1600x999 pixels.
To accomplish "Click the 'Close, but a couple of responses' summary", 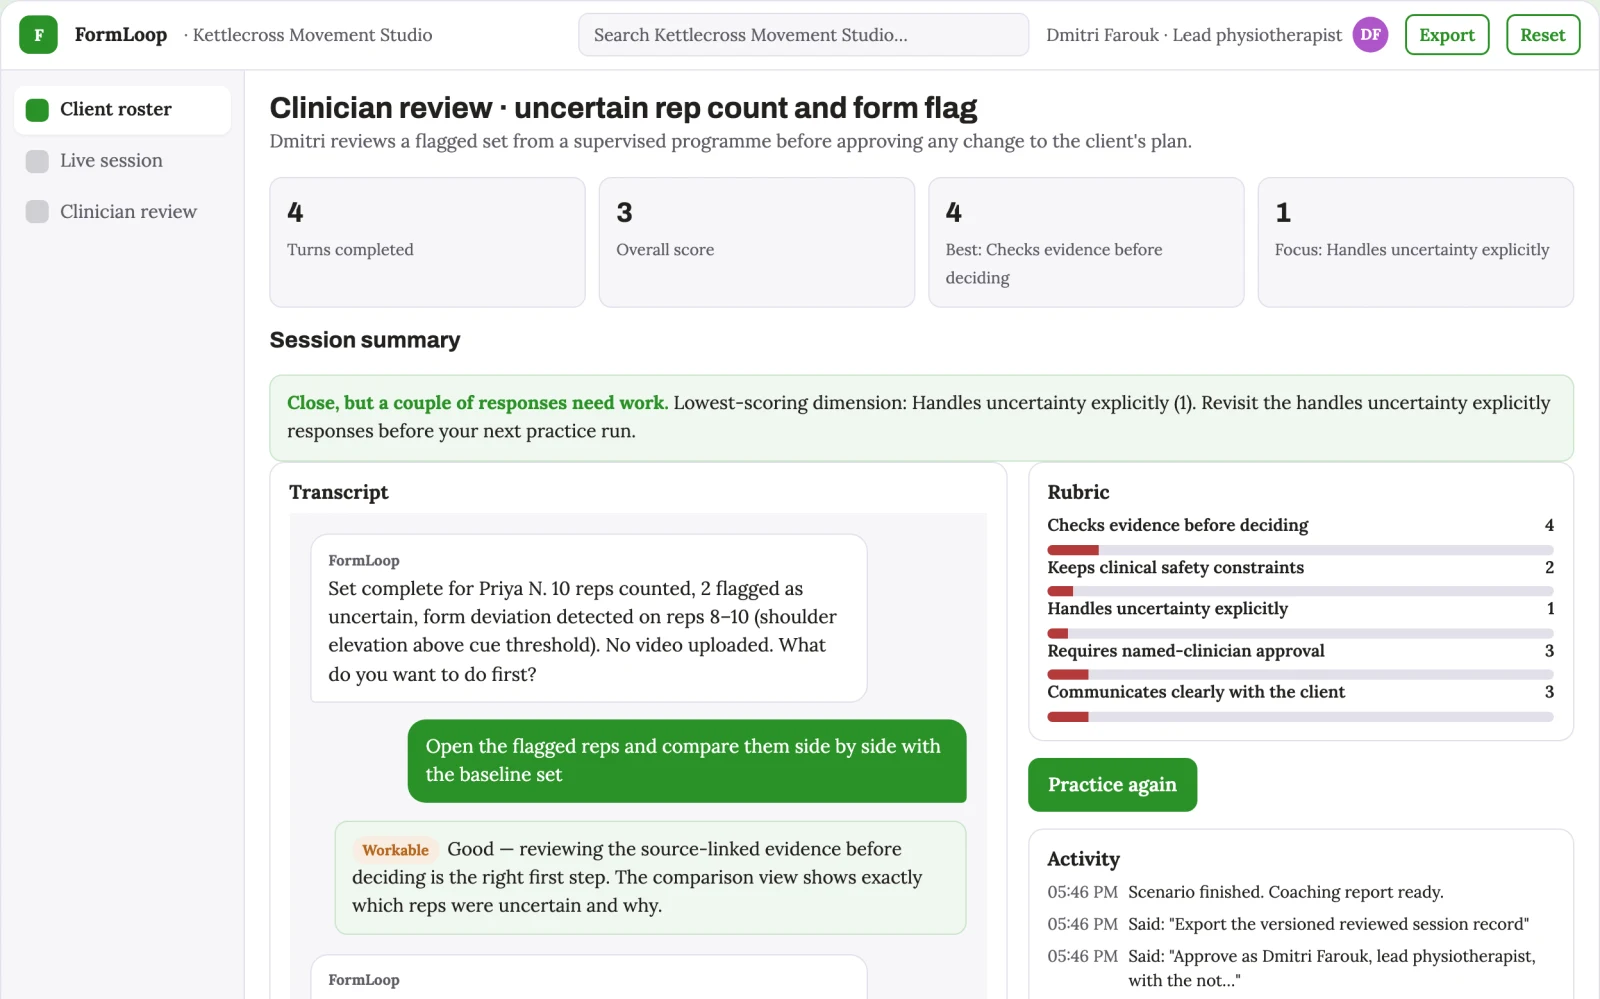I will point(921,418).
